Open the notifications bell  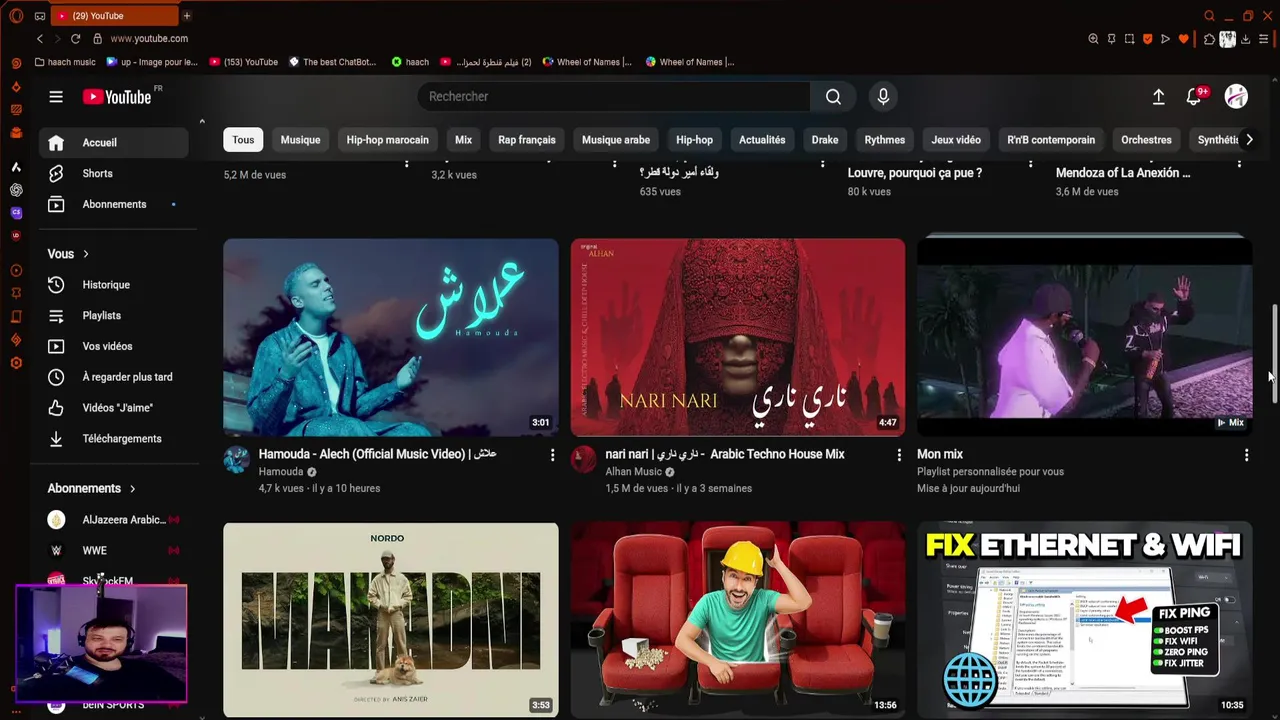tap(1193, 97)
